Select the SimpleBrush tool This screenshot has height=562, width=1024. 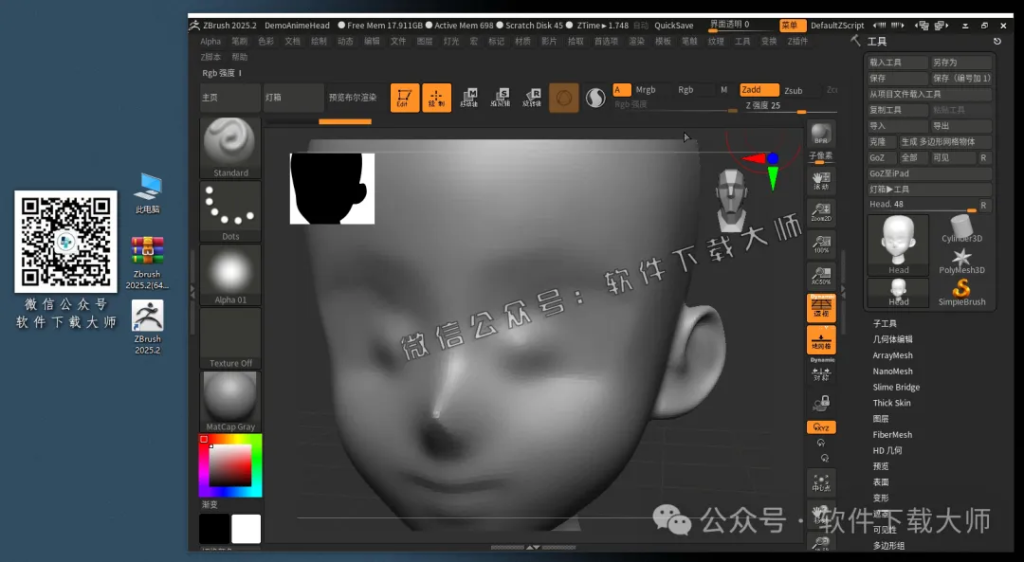point(961,292)
